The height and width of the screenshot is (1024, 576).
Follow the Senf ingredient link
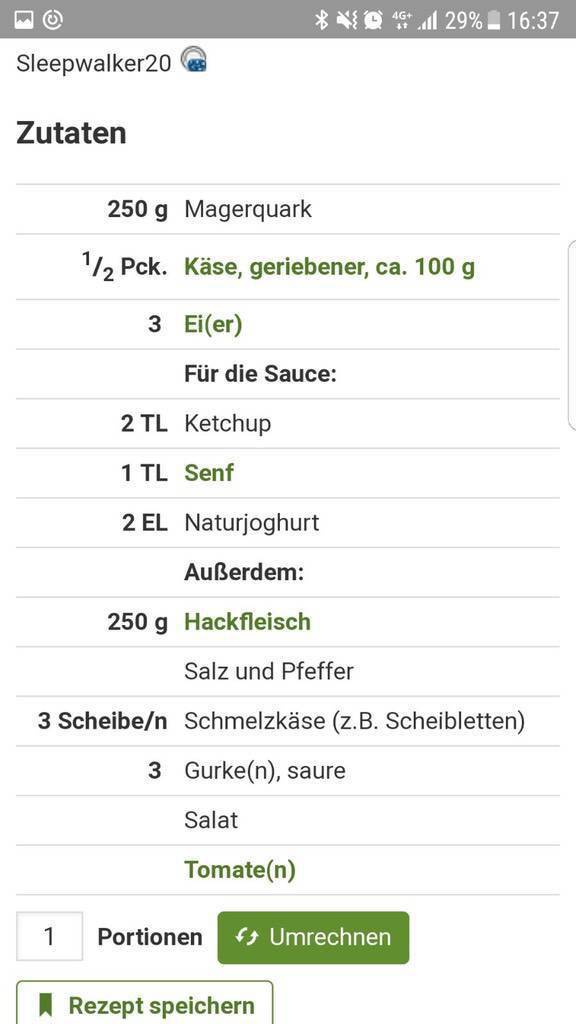click(209, 473)
